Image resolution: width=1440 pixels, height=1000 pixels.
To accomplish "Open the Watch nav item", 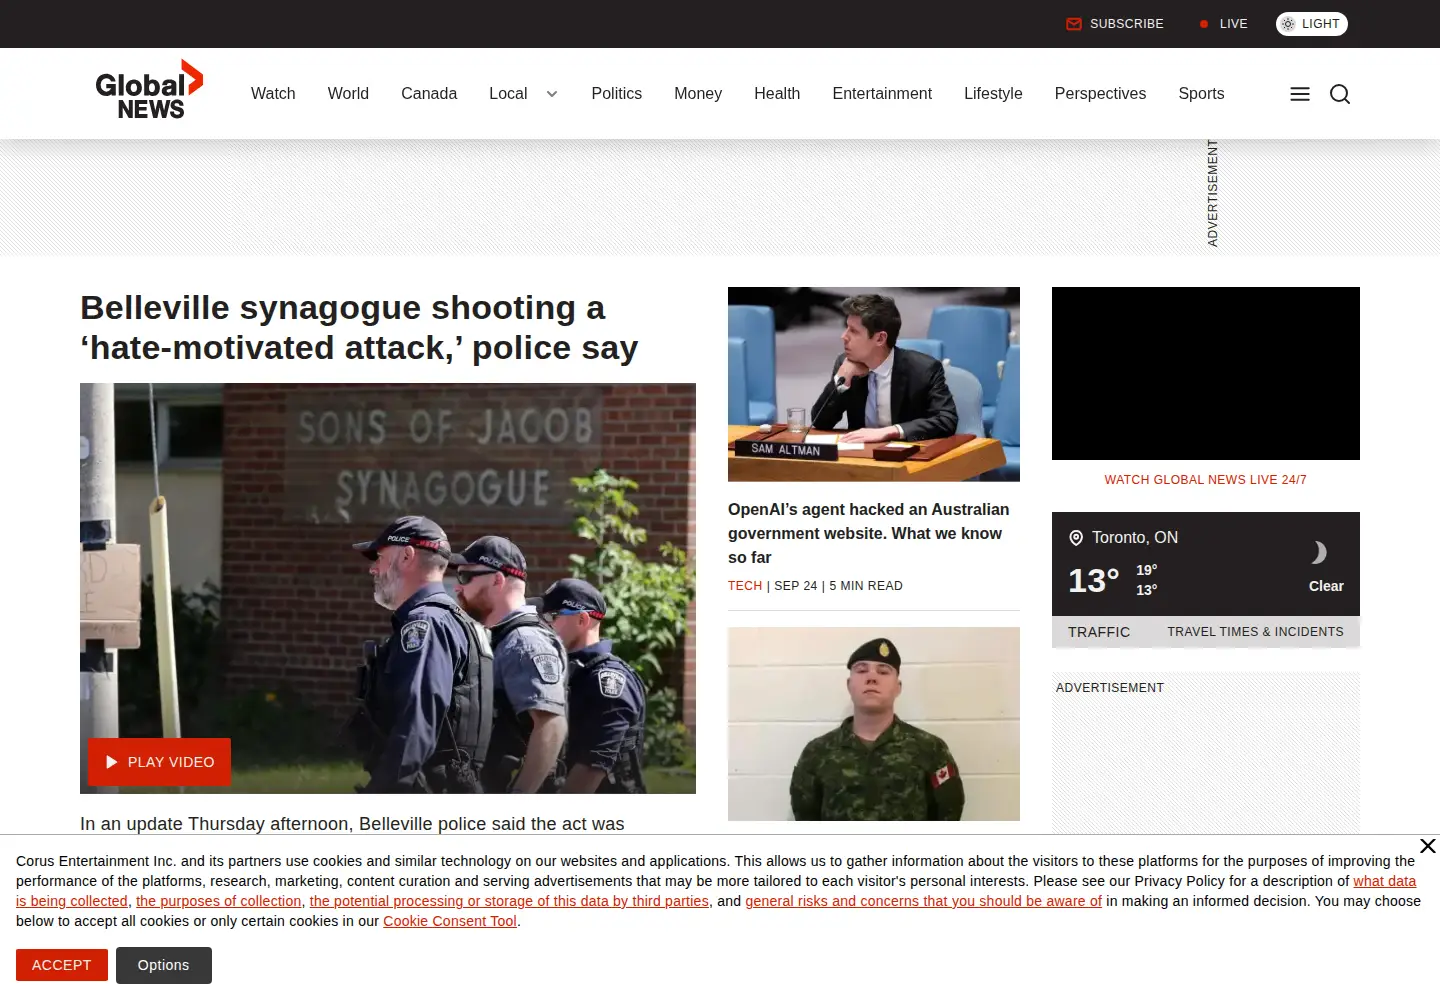I will tap(273, 93).
